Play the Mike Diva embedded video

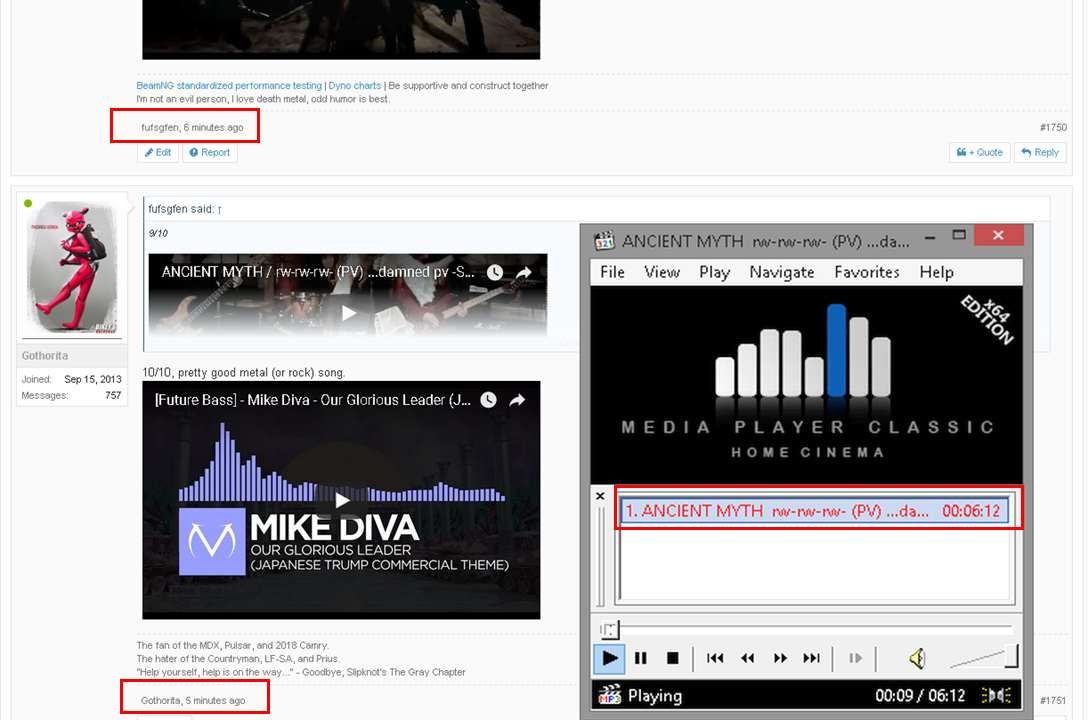pyautogui.click(x=341, y=500)
